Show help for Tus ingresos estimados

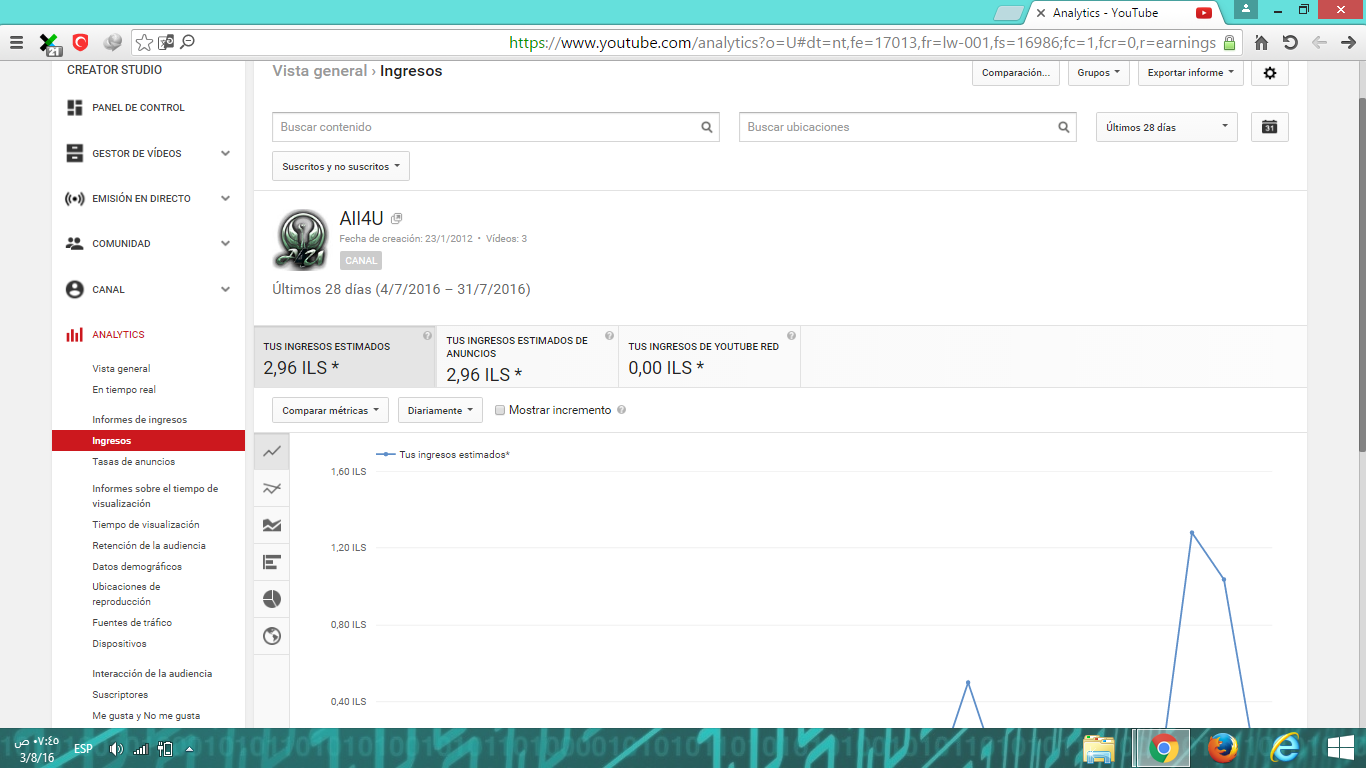[427, 336]
